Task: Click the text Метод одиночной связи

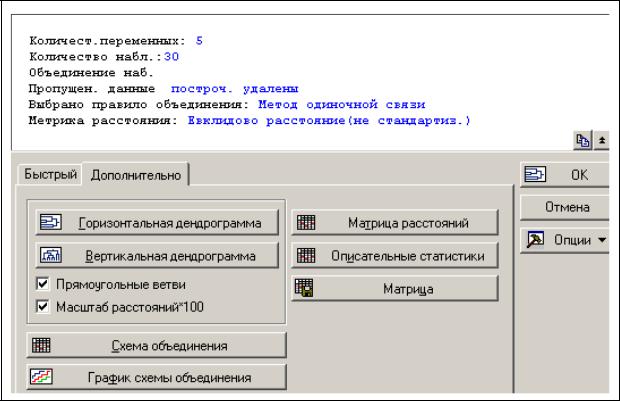Action: coord(342,105)
